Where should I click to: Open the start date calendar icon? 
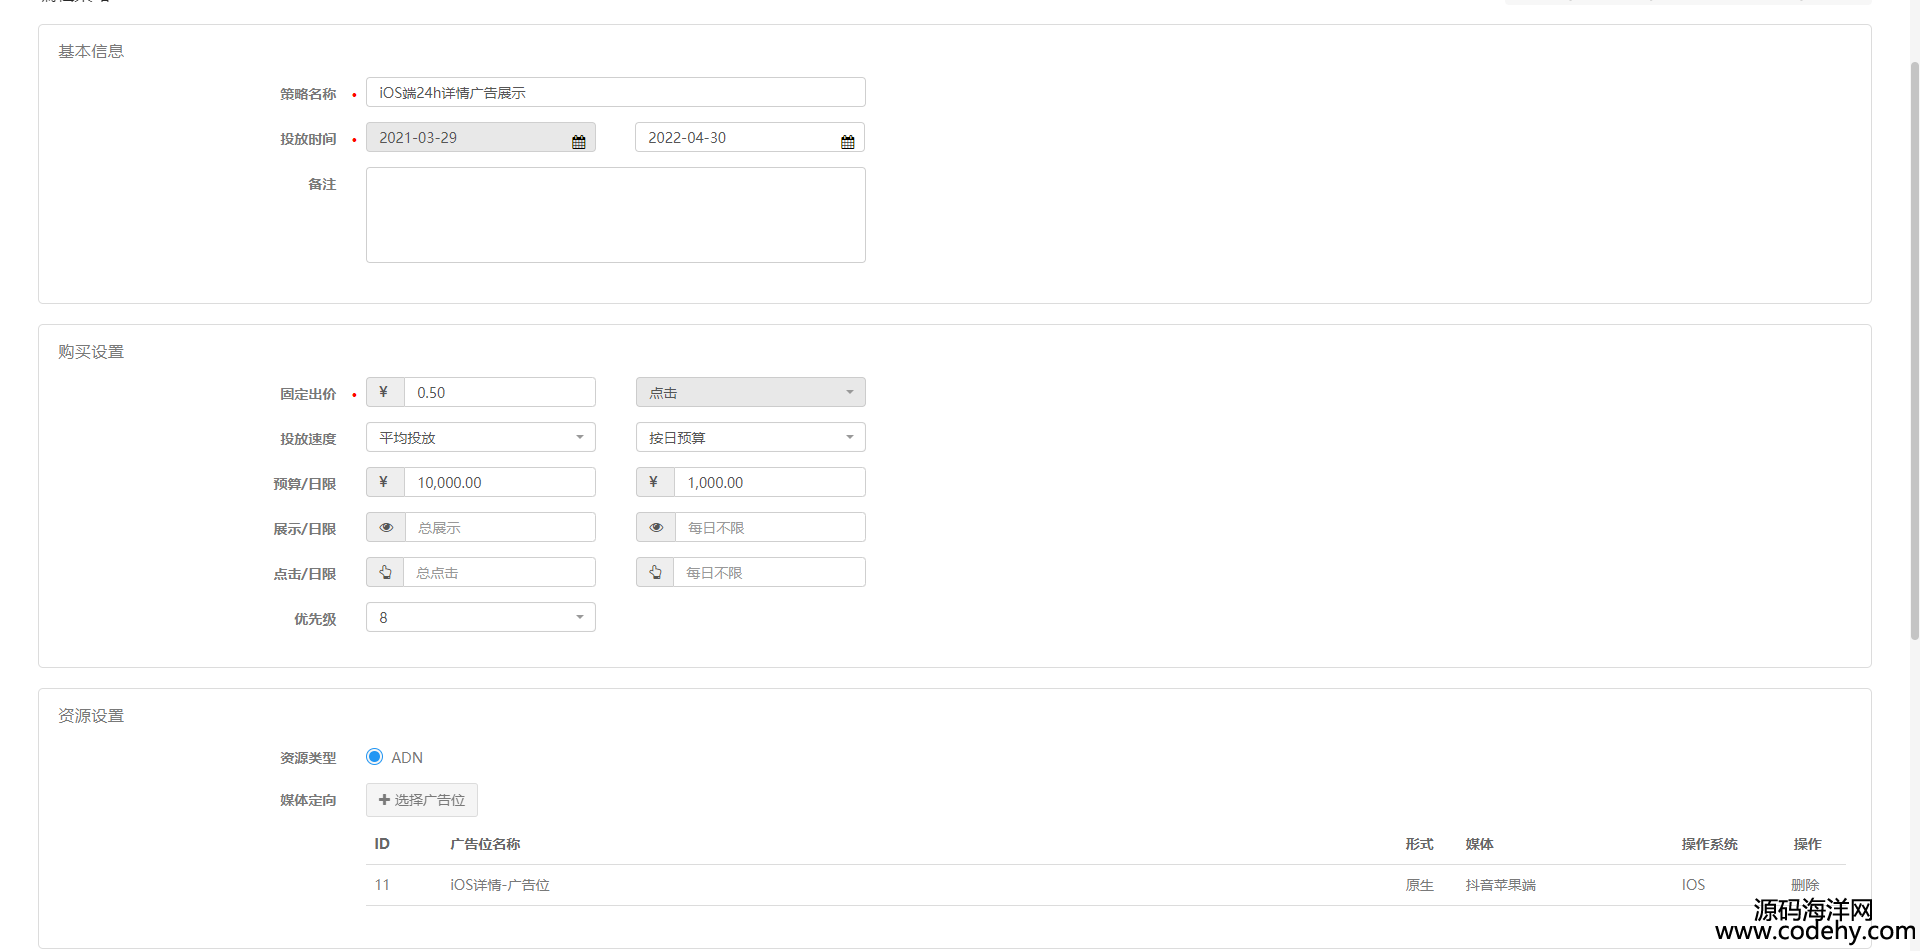click(578, 142)
